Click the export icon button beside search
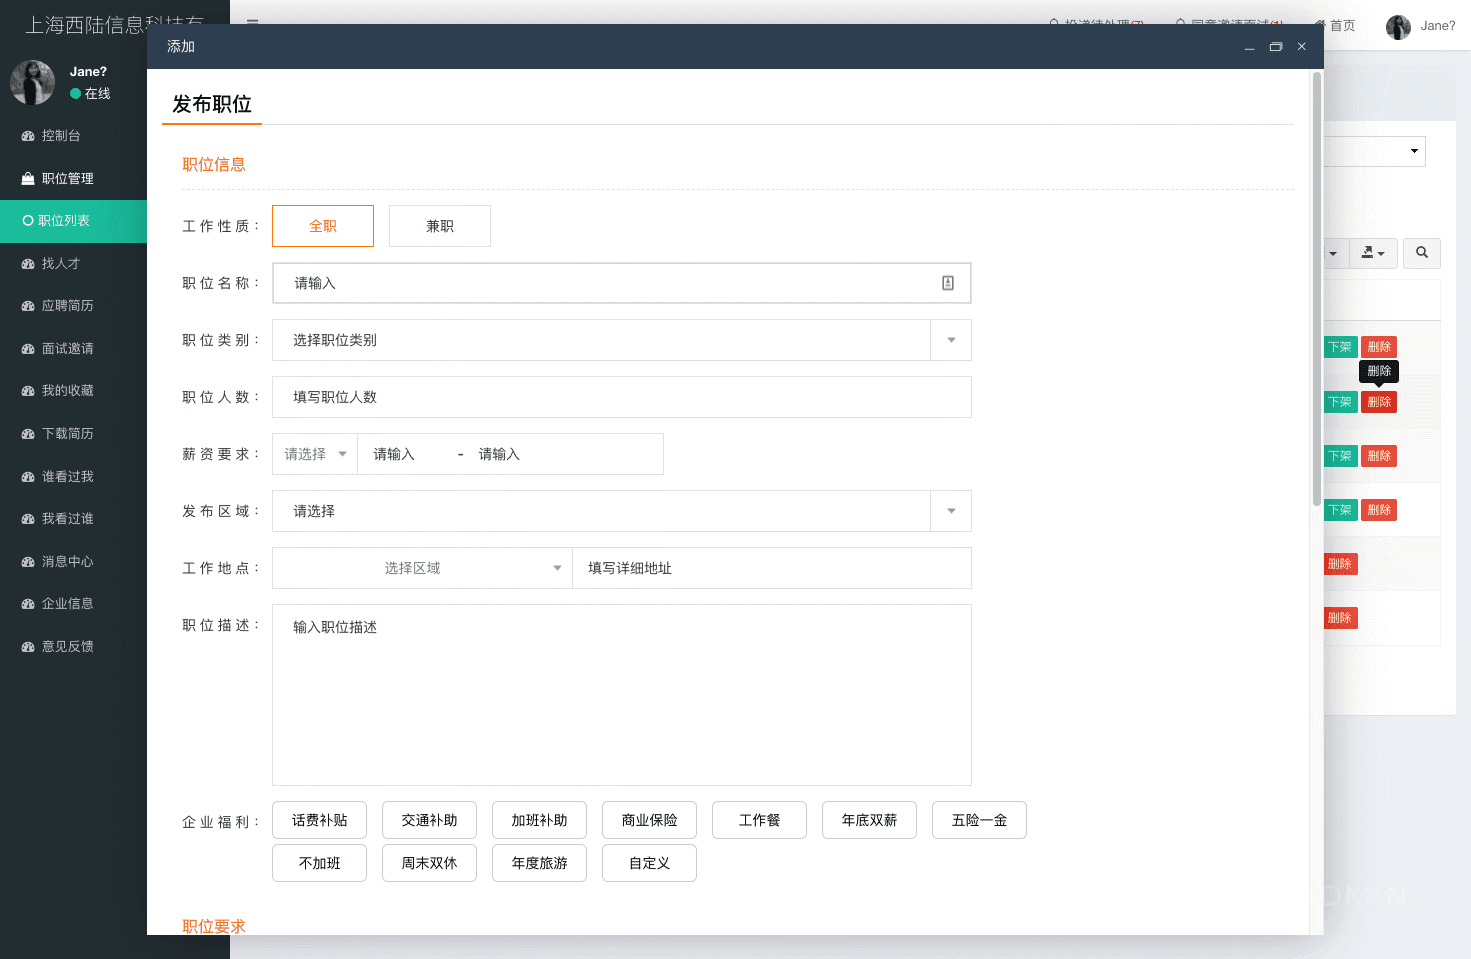 click(x=1373, y=253)
